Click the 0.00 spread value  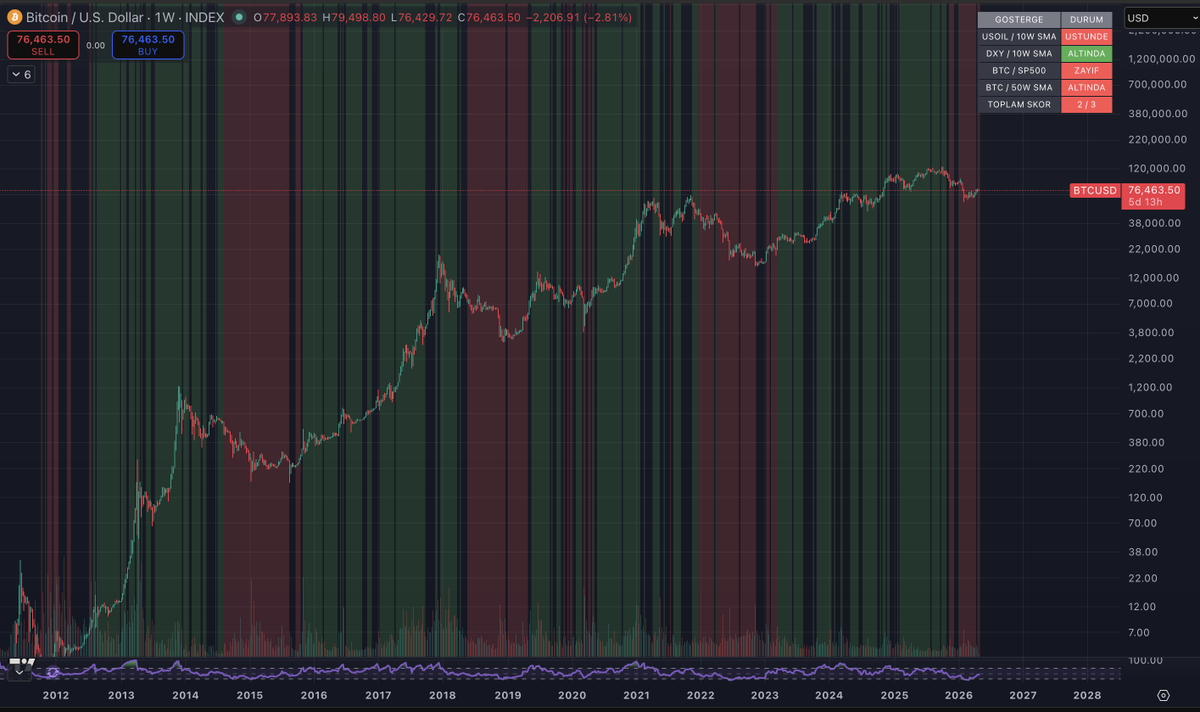tap(95, 45)
